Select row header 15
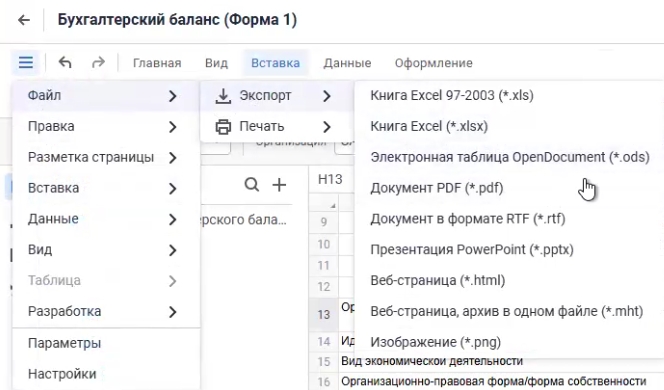This screenshot has height=390, width=664. tap(324, 362)
